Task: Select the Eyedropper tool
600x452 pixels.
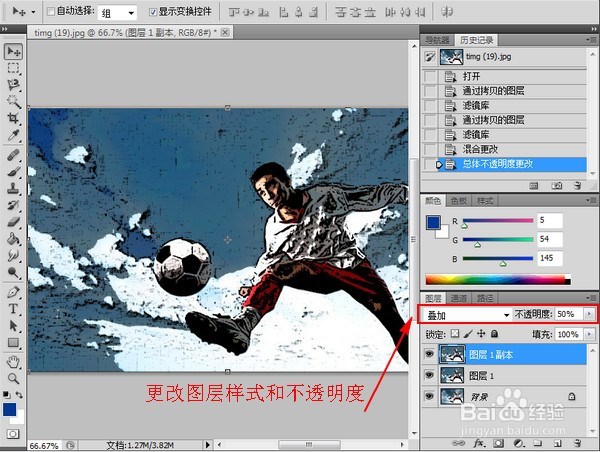Action: click(x=13, y=135)
